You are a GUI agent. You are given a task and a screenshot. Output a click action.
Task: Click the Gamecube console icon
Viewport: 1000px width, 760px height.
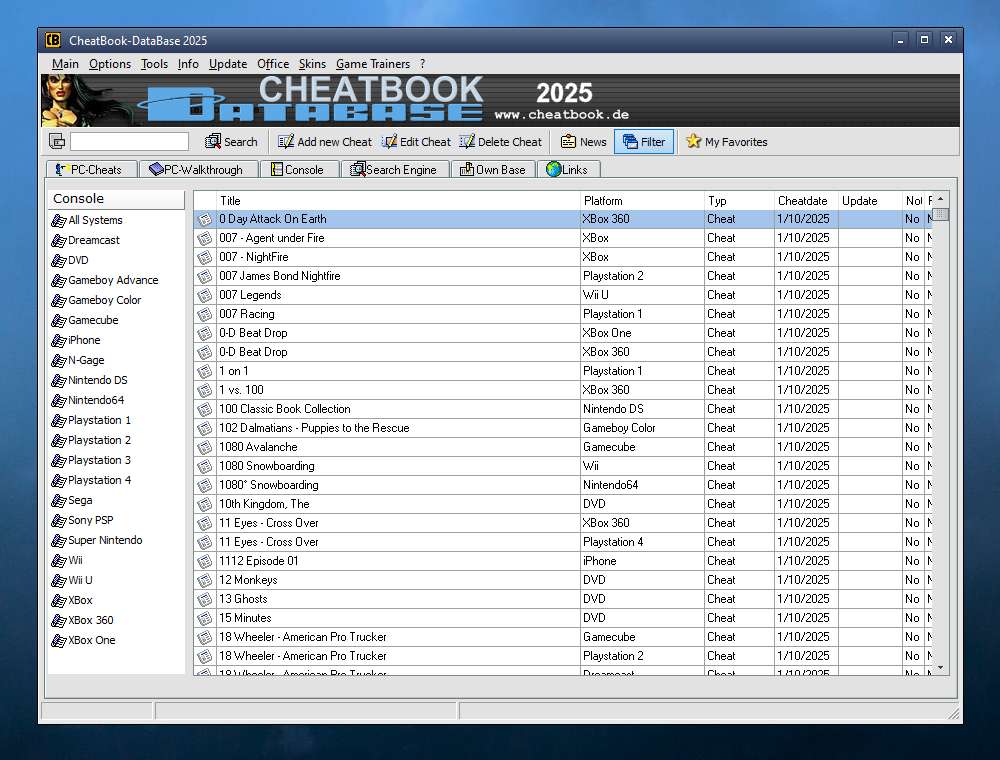click(59, 320)
